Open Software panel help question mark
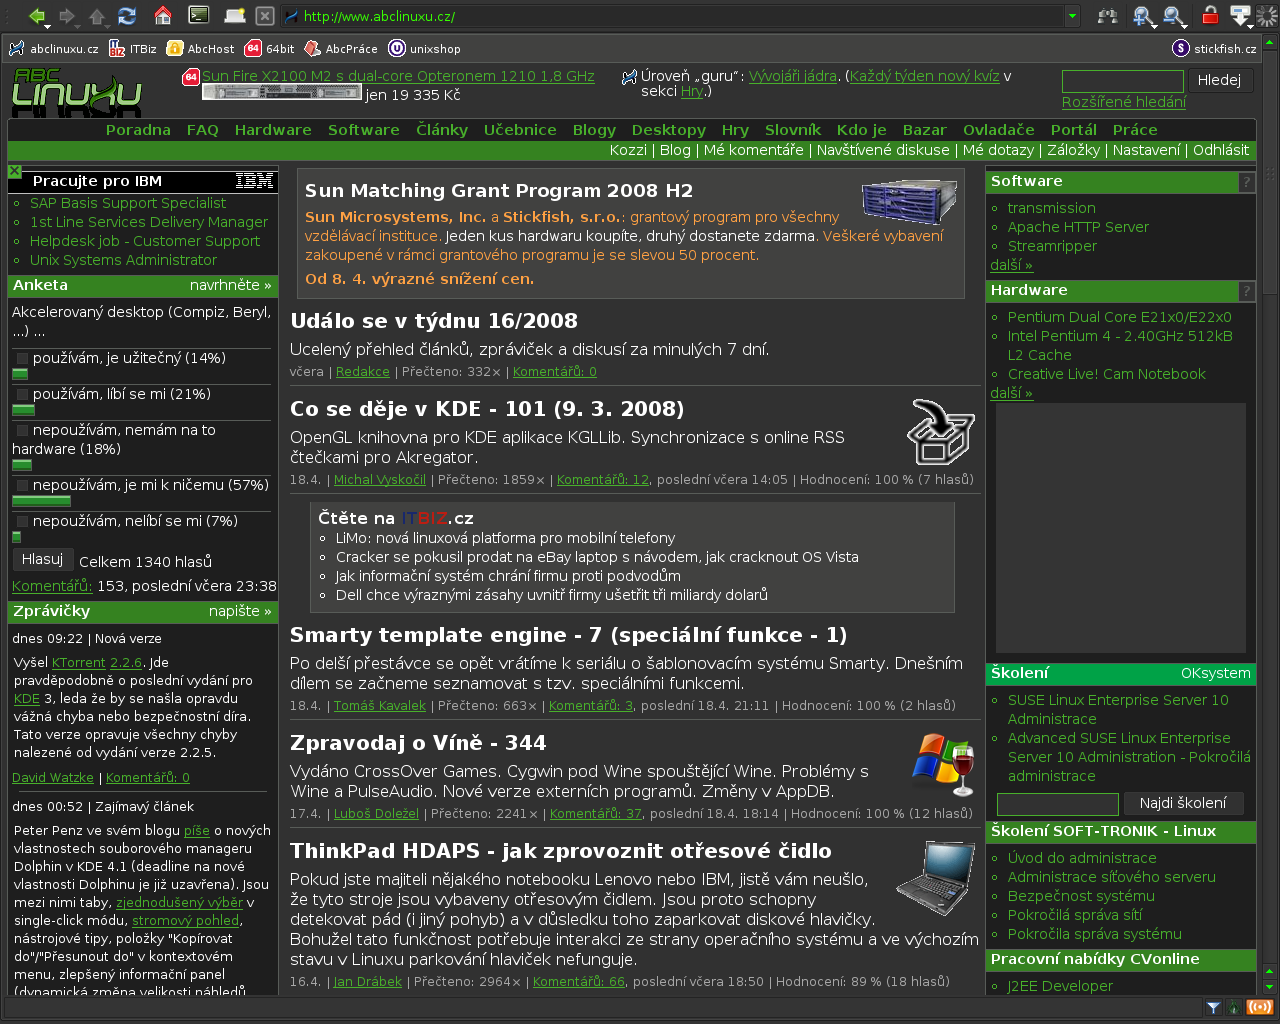This screenshot has width=1280, height=1024. click(x=1246, y=182)
